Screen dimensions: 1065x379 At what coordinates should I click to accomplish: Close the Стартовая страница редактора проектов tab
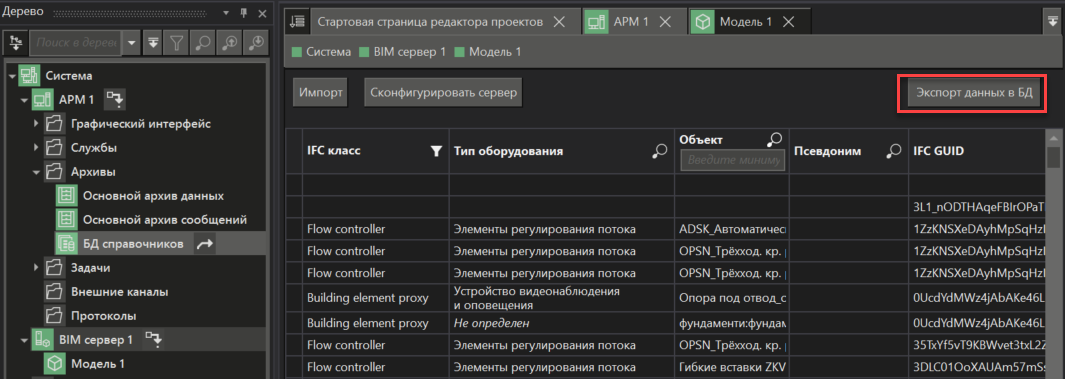click(x=559, y=22)
